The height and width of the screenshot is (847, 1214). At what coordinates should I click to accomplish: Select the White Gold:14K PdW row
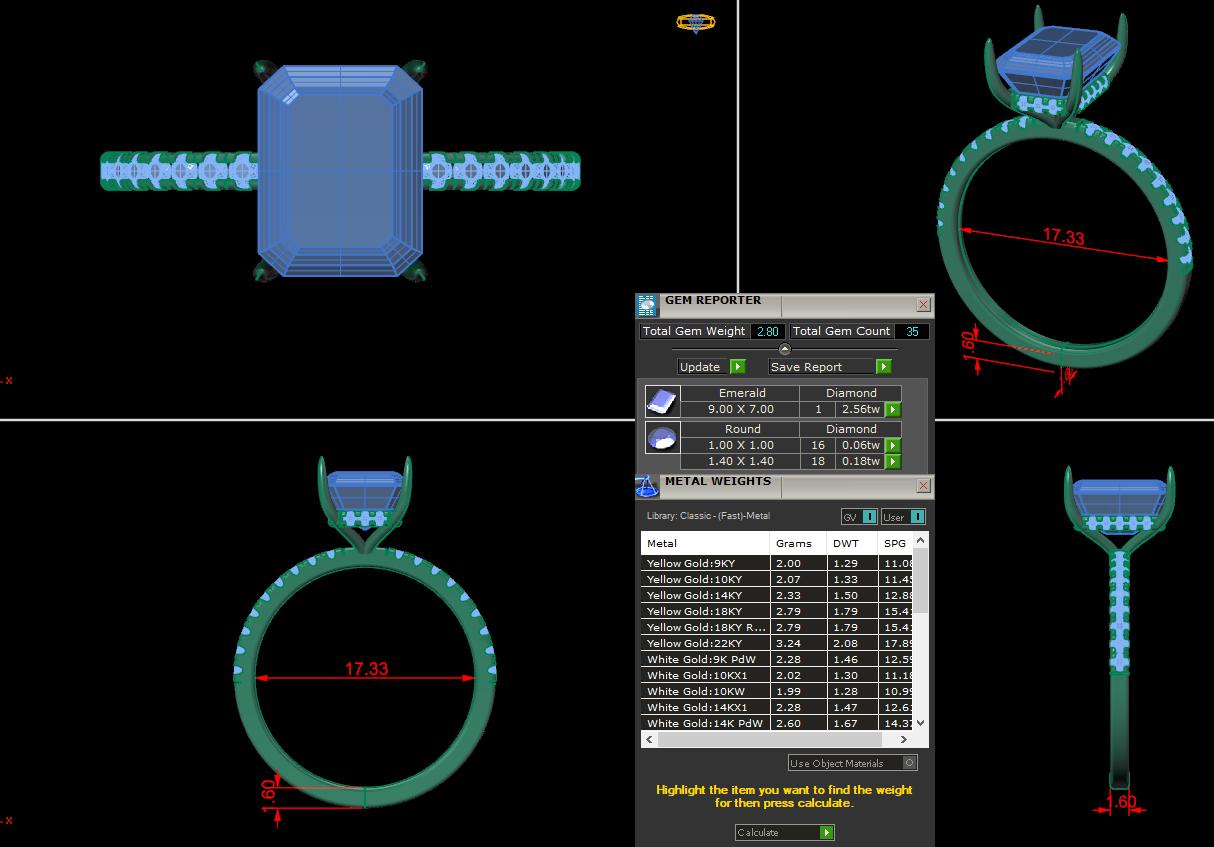704,723
